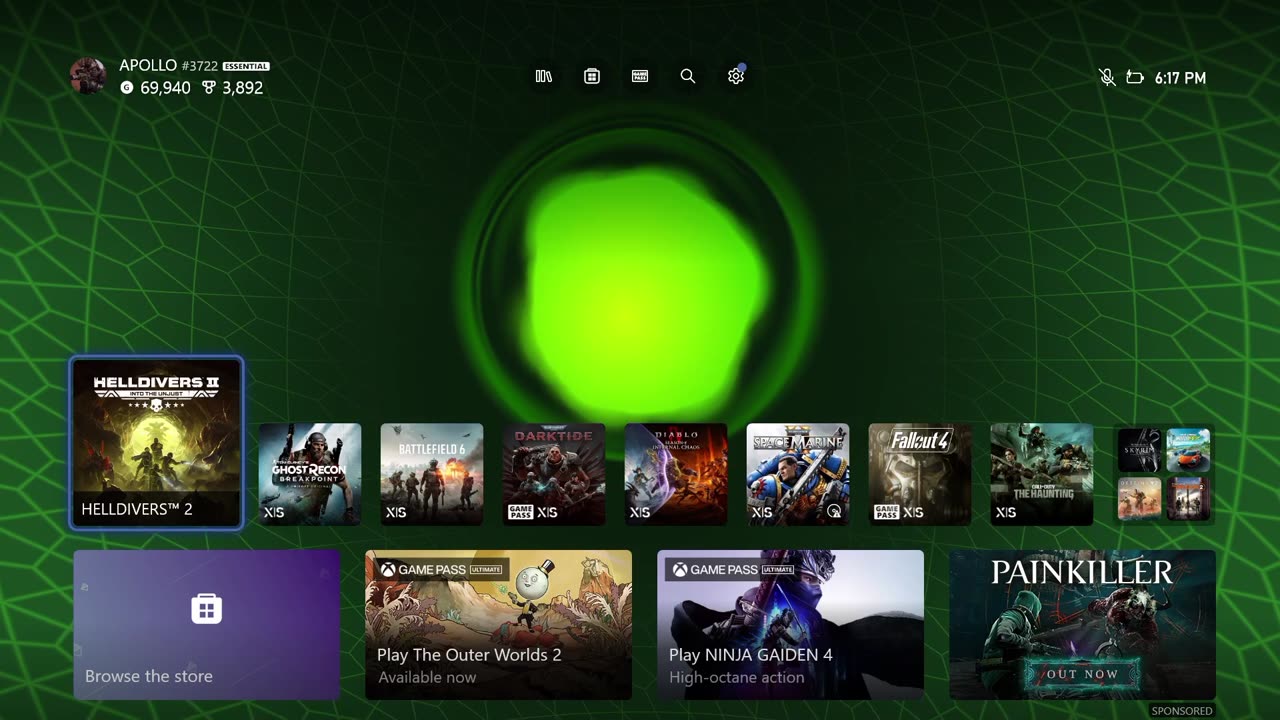Click the store bag icon in Browse card

point(207,608)
